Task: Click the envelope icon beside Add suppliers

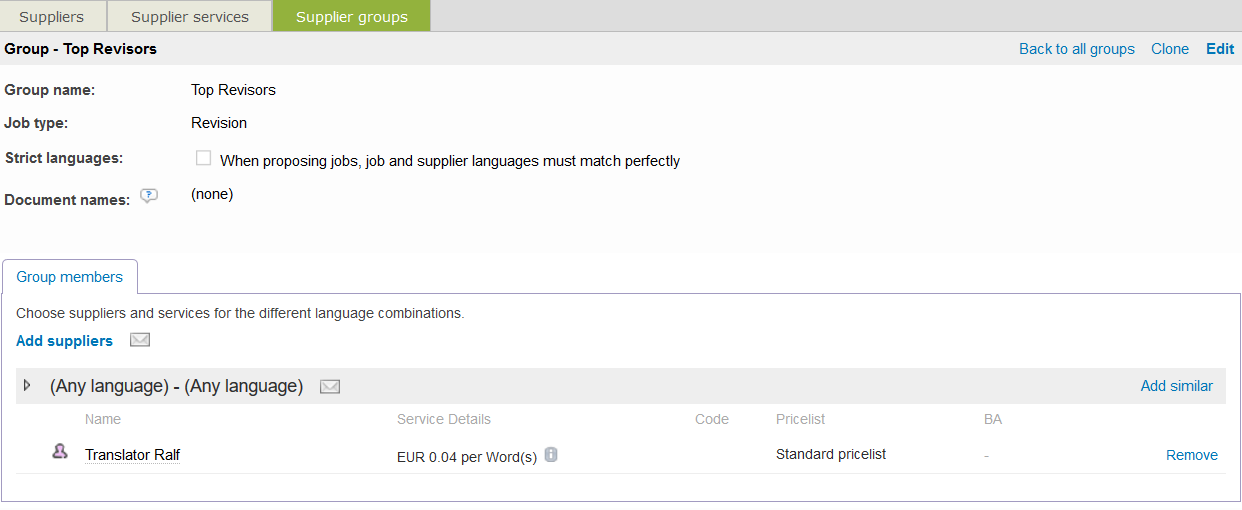Action: pos(140,340)
